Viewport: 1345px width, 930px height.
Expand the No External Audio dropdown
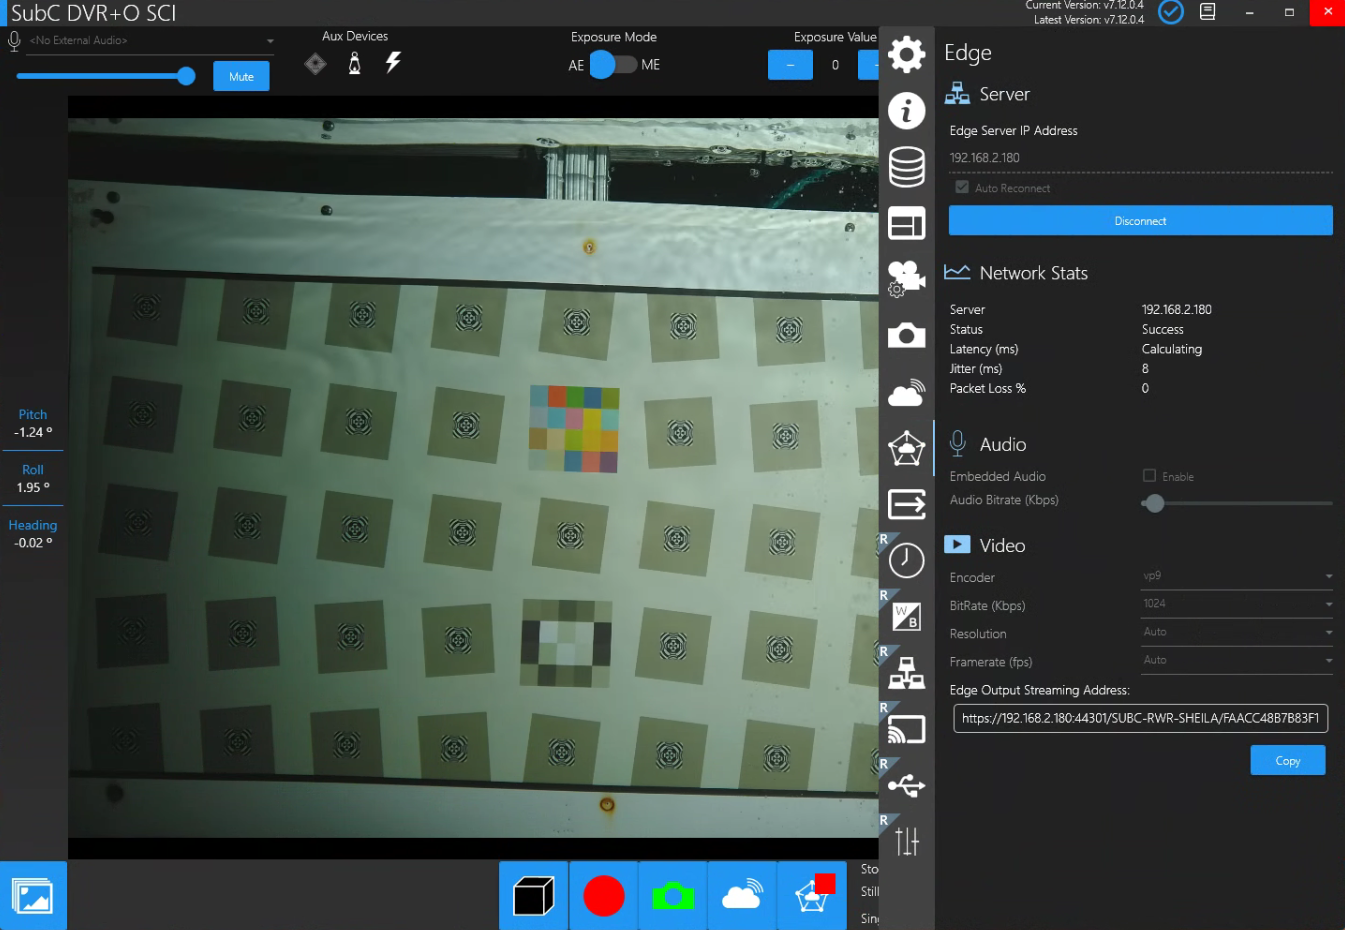point(150,41)
